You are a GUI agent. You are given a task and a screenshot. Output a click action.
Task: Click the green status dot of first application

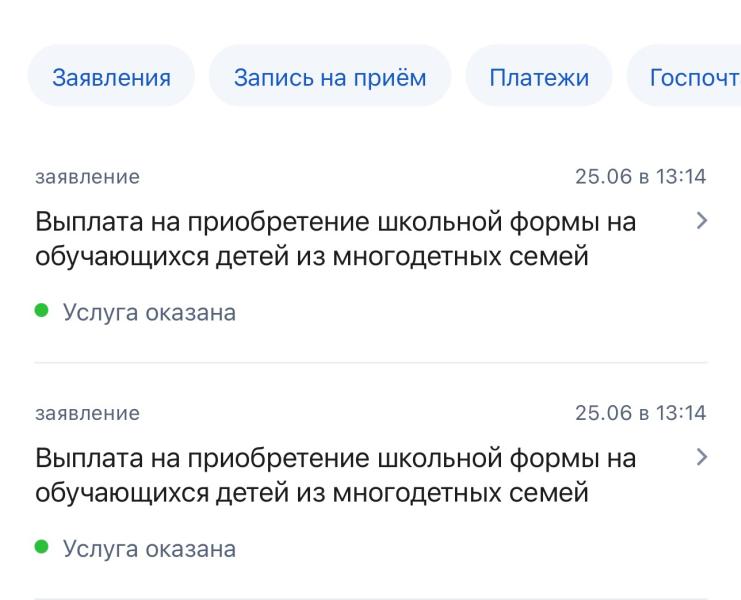click(42, 310)
